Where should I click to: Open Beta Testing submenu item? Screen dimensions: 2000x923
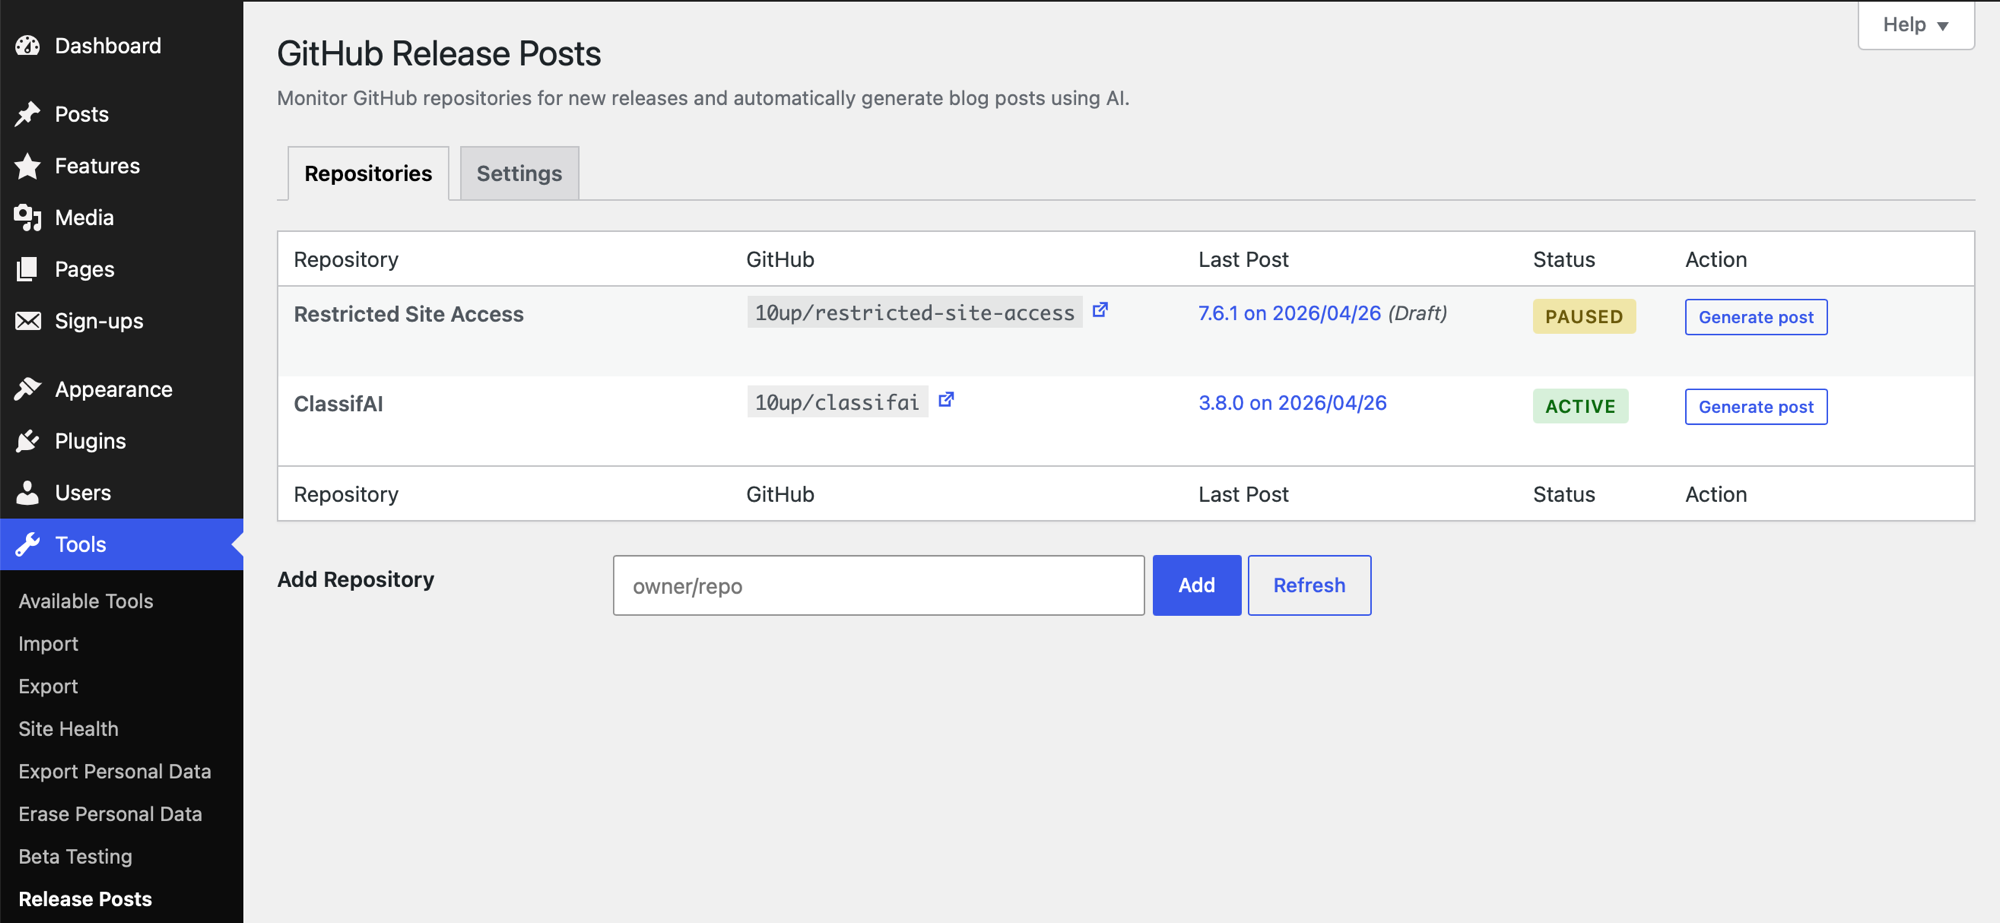click(75, 857)
